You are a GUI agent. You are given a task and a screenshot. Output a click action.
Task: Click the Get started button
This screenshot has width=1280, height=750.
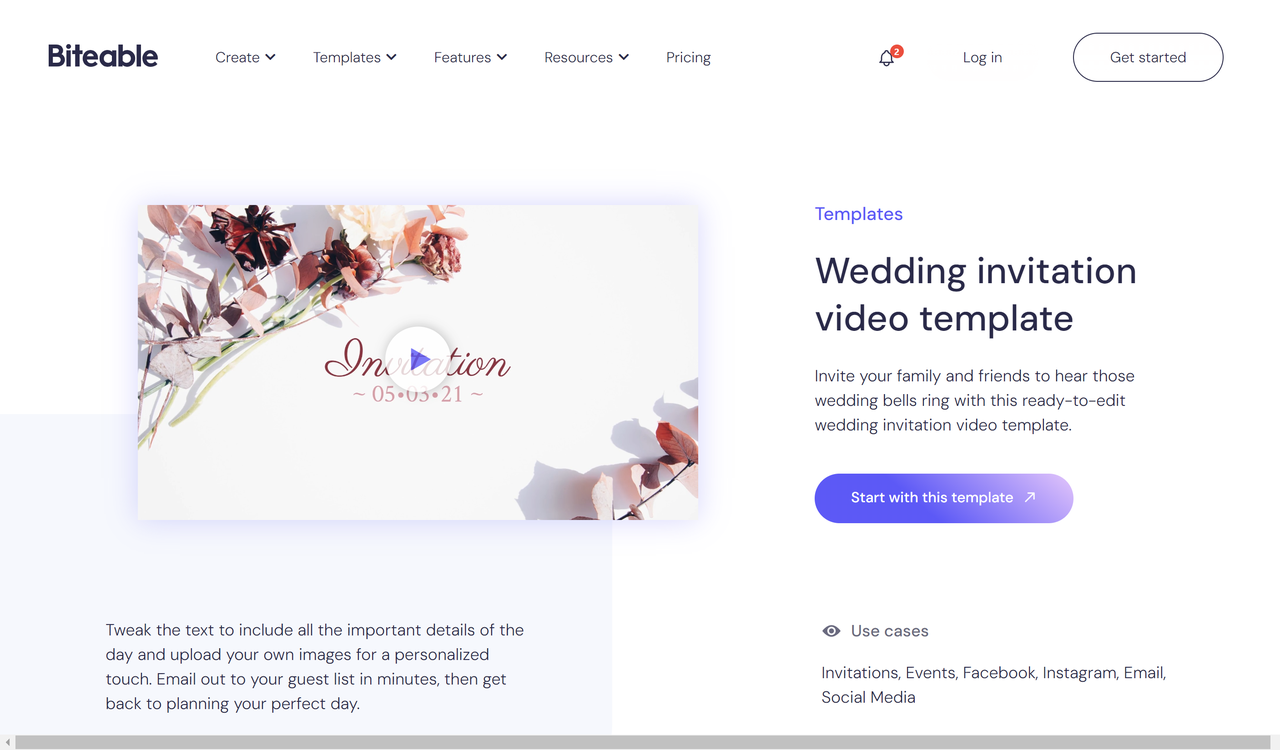[1147, 57]
